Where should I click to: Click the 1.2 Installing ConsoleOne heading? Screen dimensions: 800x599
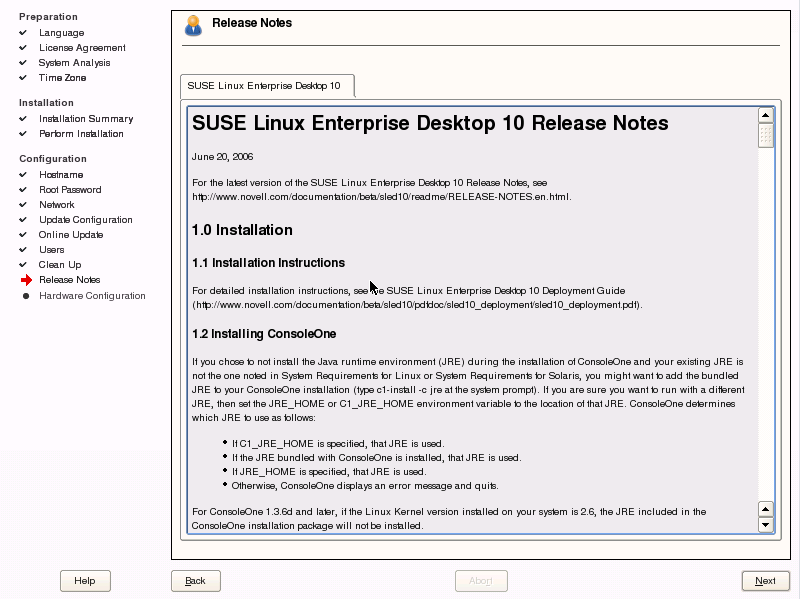264,334
